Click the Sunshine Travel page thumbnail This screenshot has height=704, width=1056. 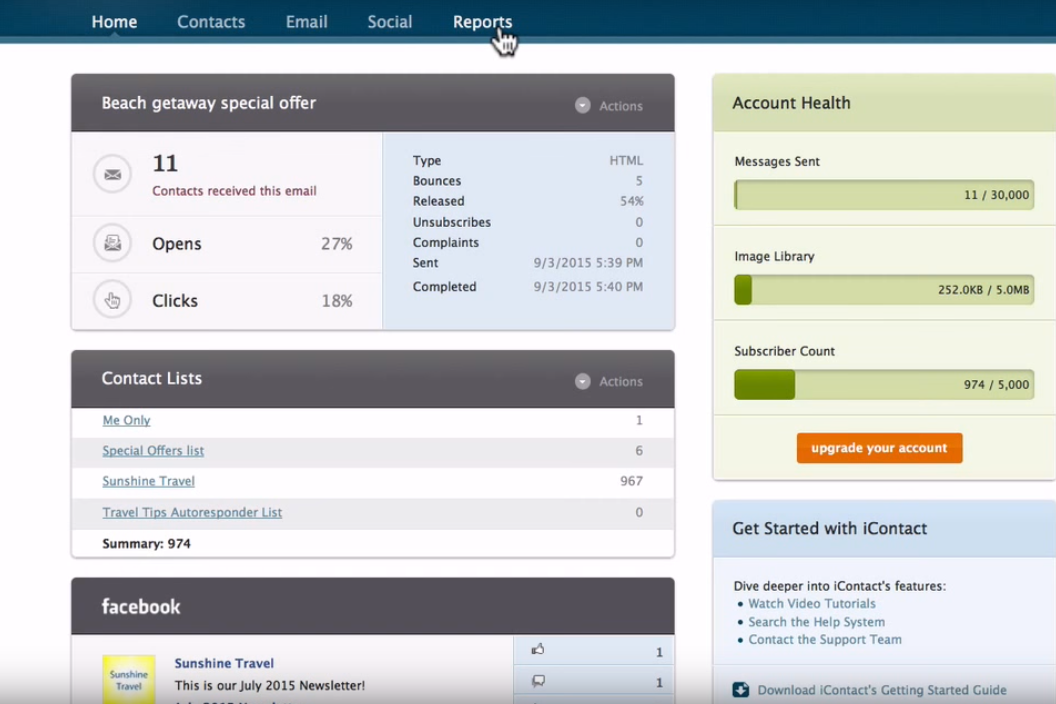(129, 679)
